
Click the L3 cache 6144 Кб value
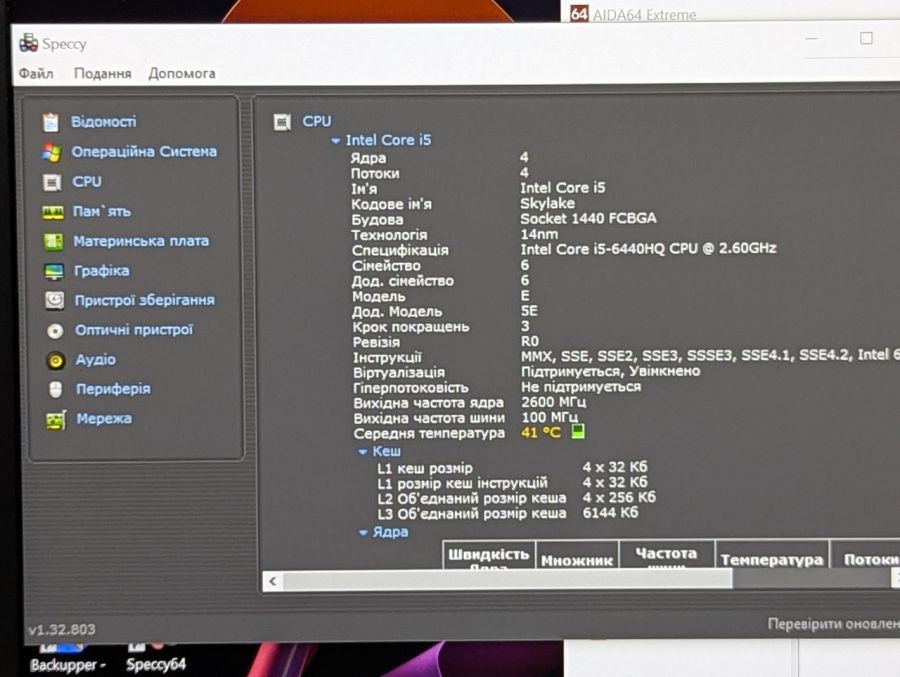pyautogui.click(x=610, y=512)
